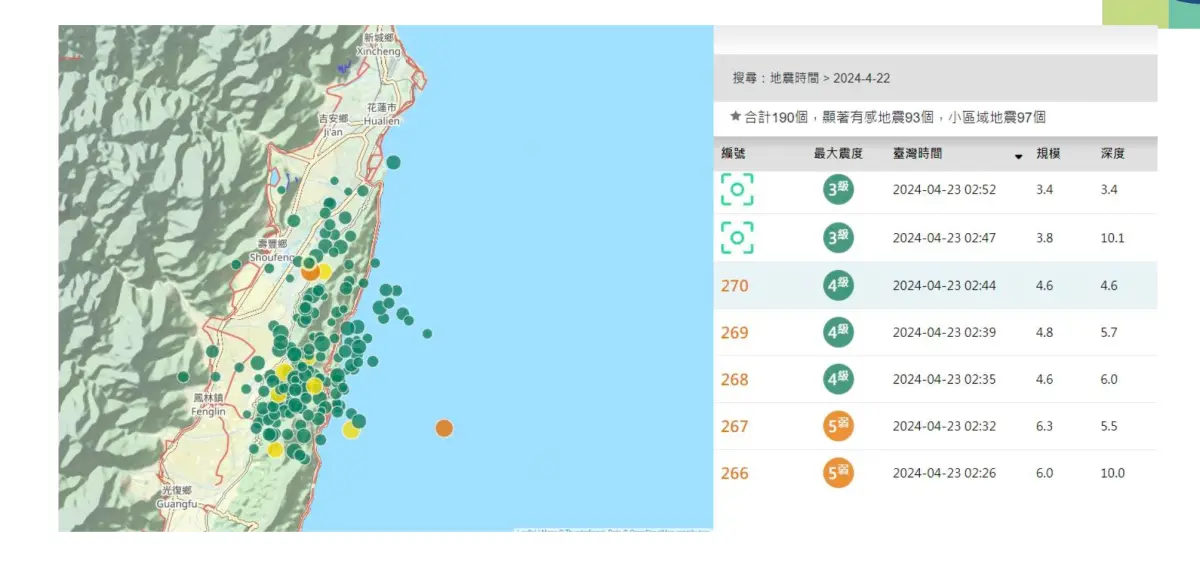Viewport: 1200px width, 576px height.
Task: Click the 編號 column header
Action: [x=733, y=153]
